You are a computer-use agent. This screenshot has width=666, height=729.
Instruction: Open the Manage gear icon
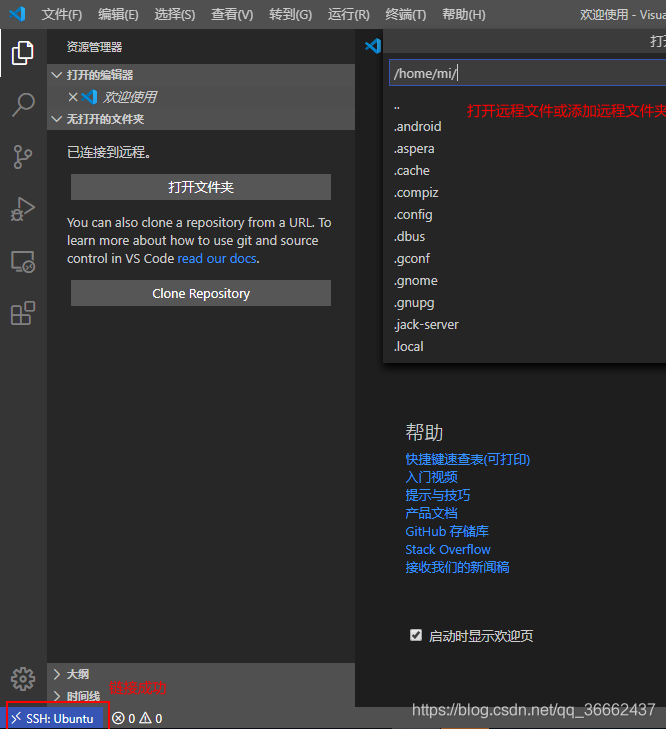(23, 679)
